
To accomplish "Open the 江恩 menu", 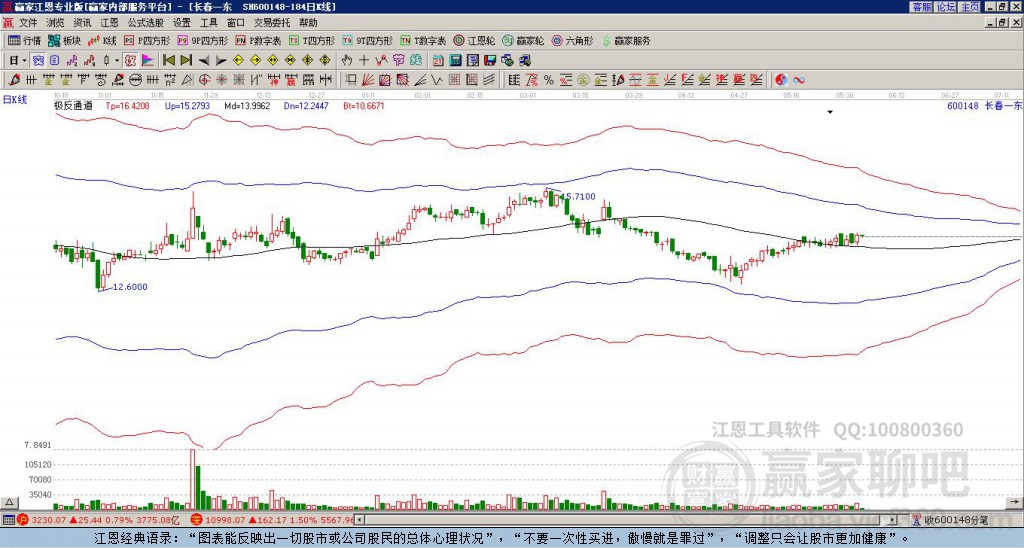I will pyautogui.click(x=109, y=23).
